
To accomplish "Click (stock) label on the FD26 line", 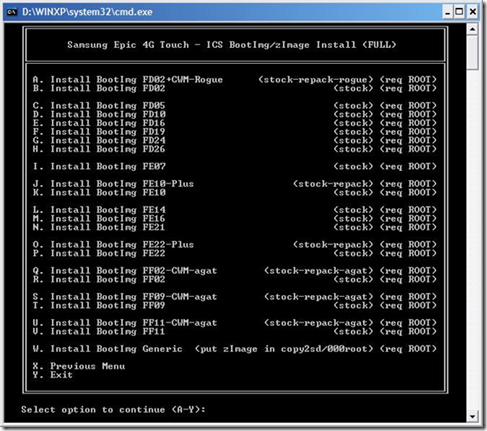I will click(x=353, y=149).
